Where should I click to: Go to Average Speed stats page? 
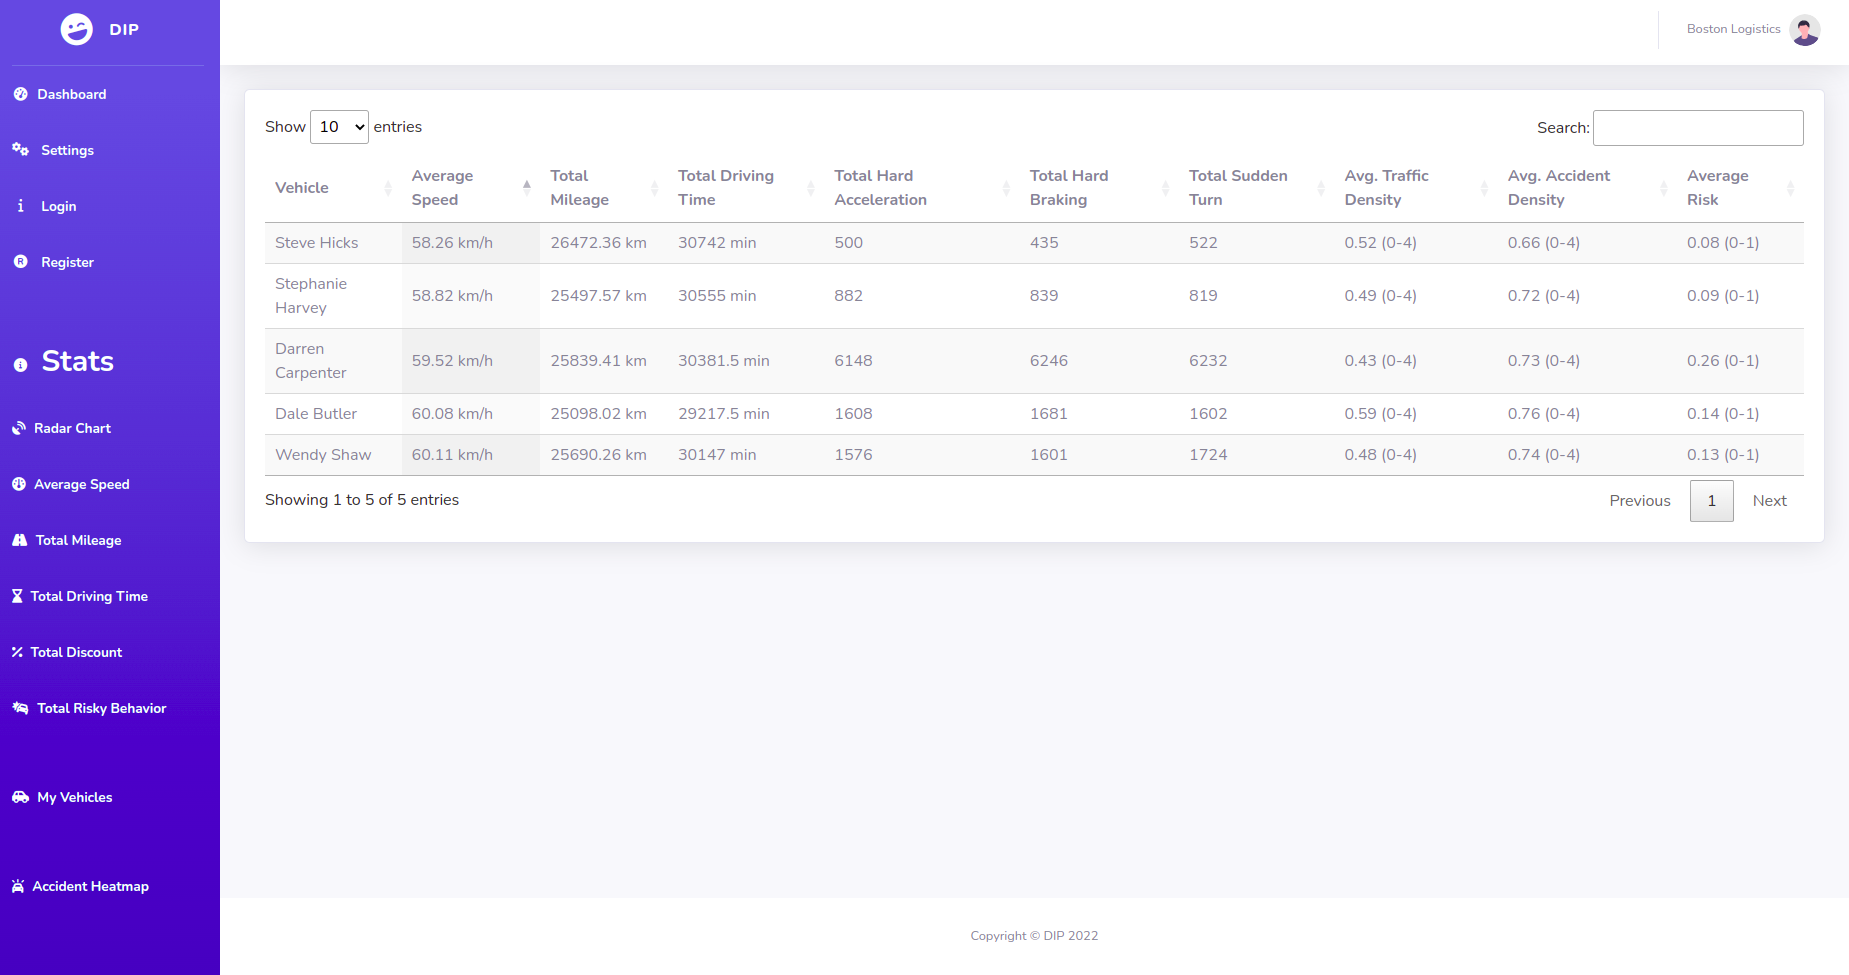point(81,484)
